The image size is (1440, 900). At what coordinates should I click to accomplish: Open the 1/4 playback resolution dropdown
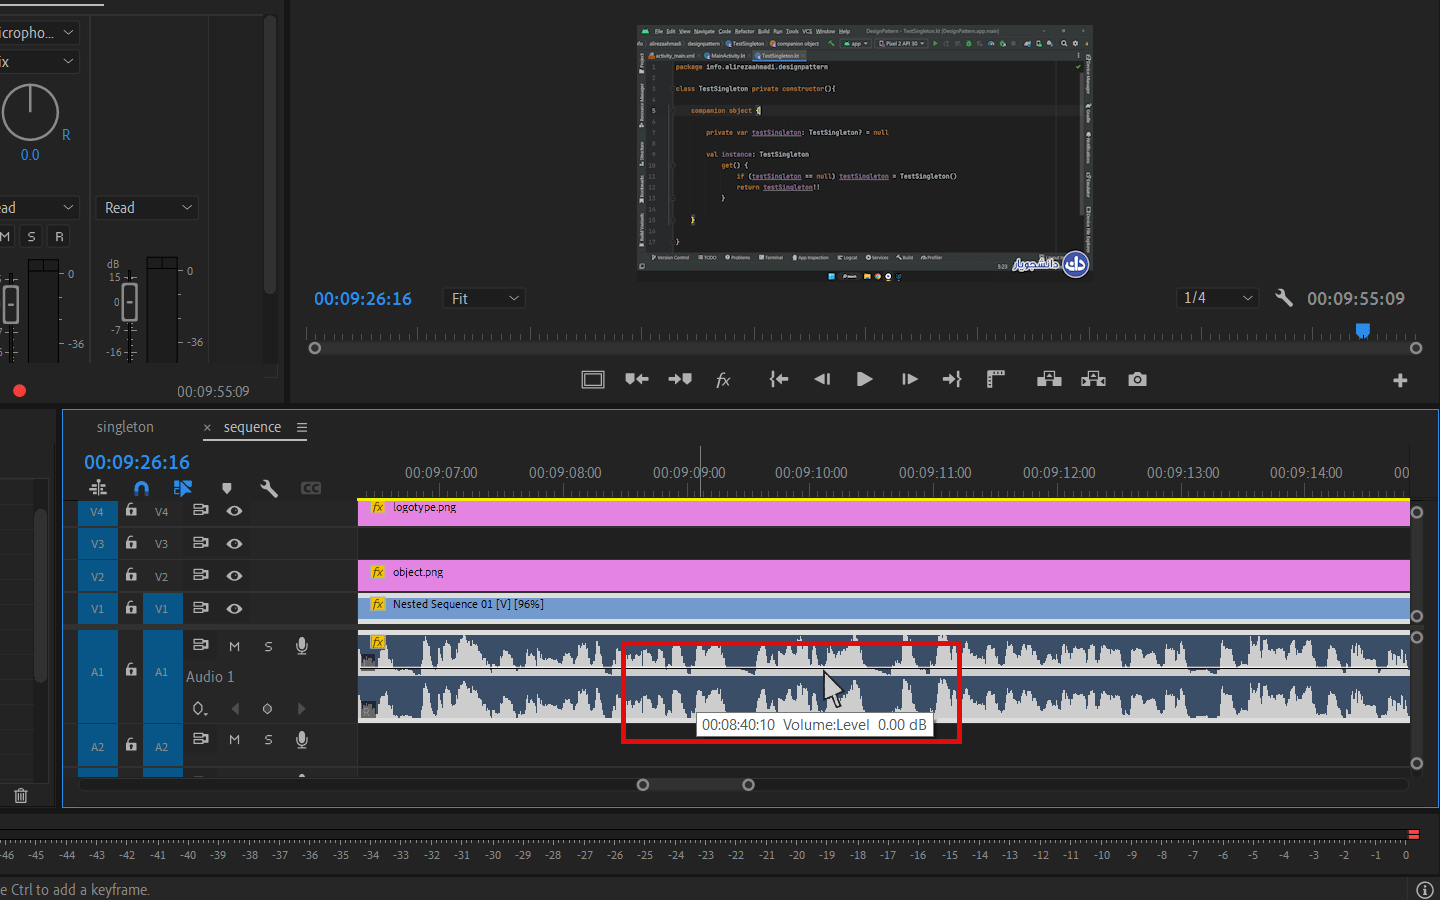[1216, 298]
